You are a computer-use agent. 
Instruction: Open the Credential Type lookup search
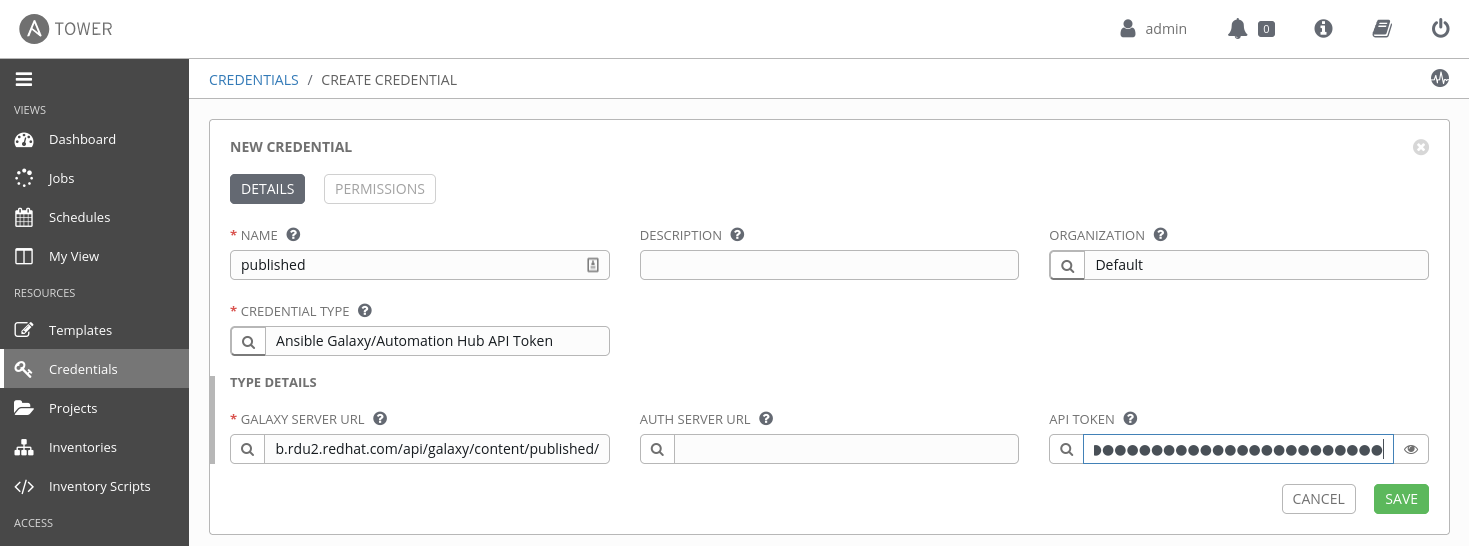[x=248, y=341]
